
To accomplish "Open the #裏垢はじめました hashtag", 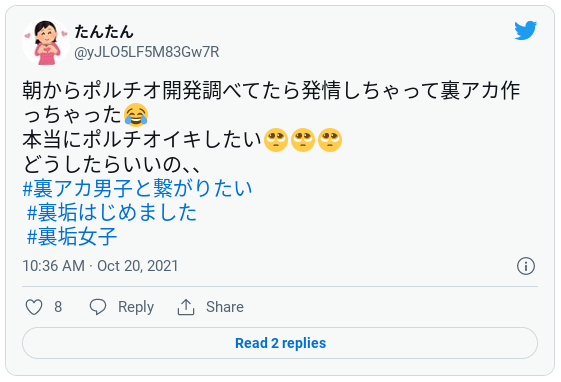I will pyautogui.click(x=112, y=212).
